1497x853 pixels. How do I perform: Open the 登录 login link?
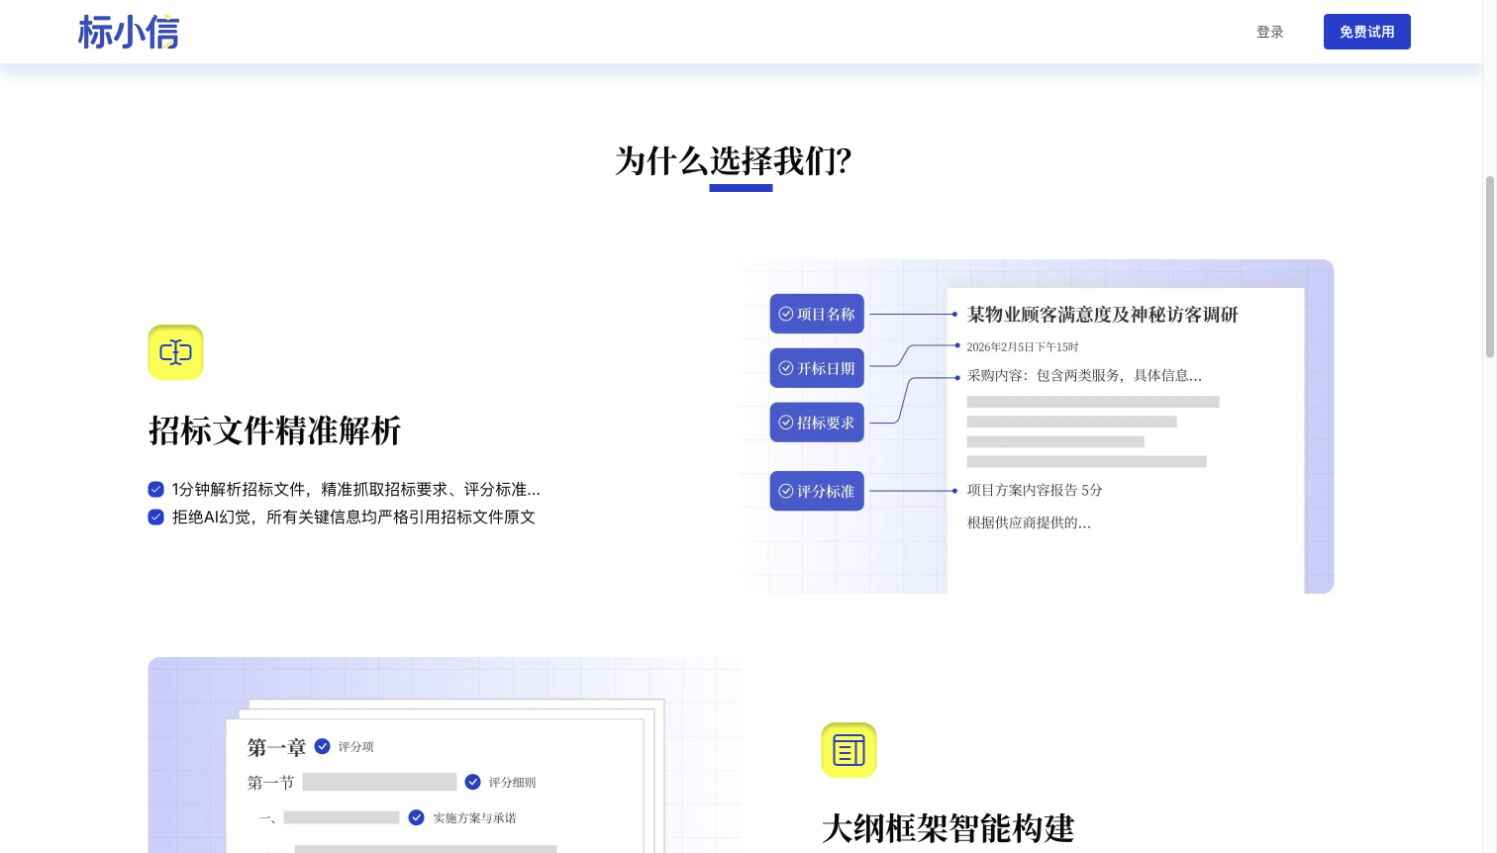(x=1270, y=32)
